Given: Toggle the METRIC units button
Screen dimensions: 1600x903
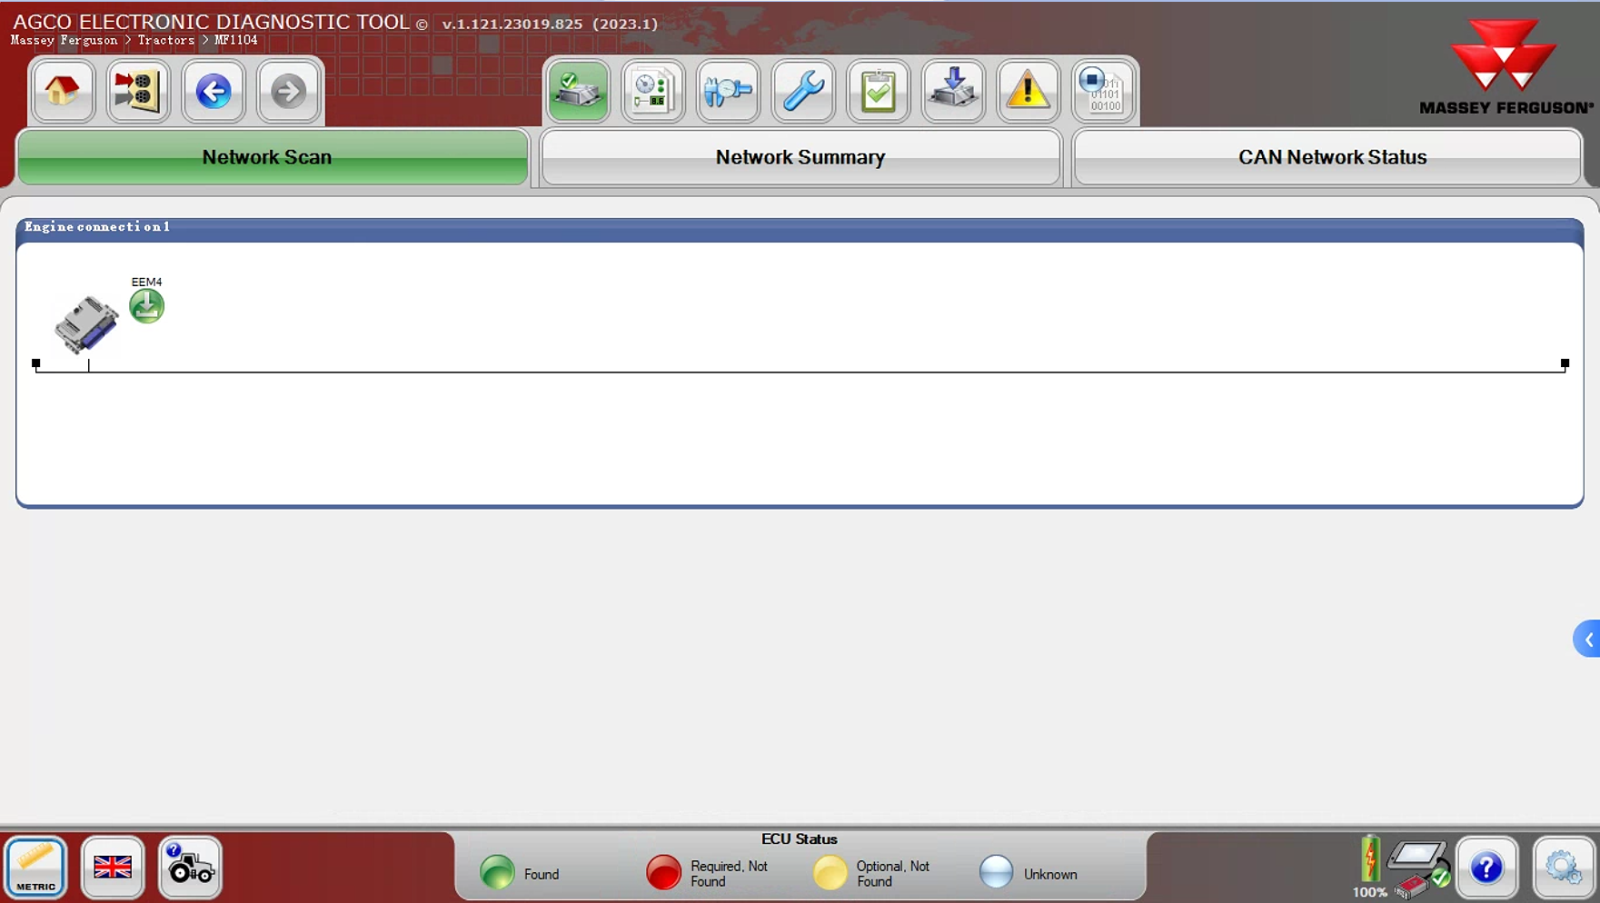Looking at the screenshot, I should [36, 866].
